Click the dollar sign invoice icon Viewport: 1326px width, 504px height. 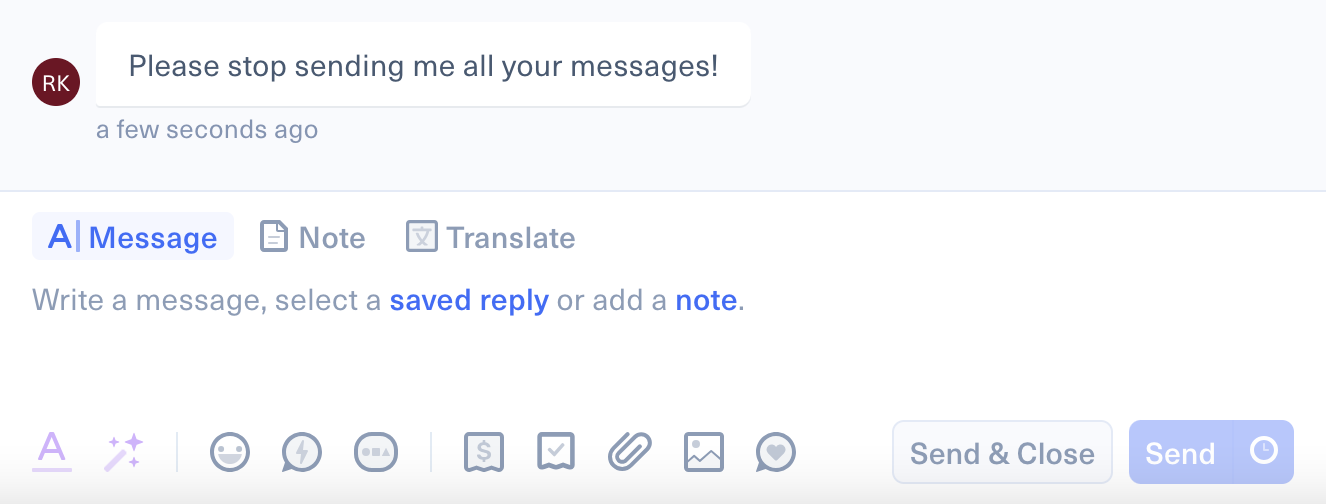coord(484,452)
